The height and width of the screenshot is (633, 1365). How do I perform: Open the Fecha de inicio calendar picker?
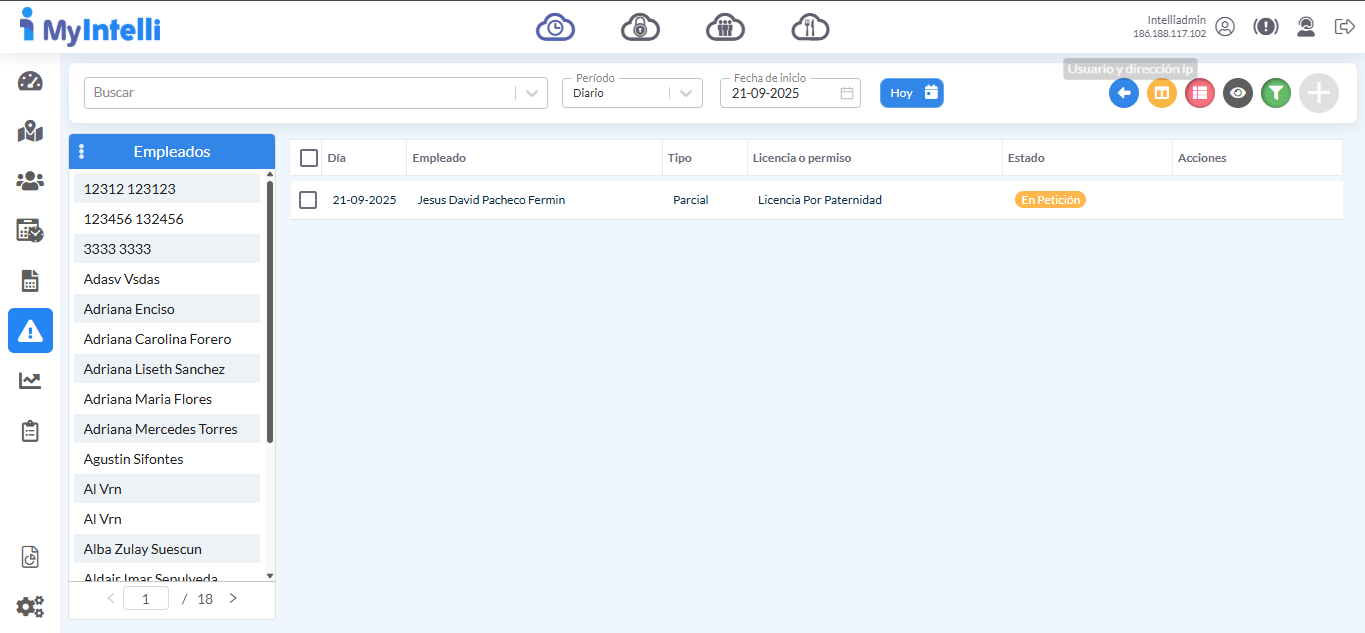(x=846, y=93)
